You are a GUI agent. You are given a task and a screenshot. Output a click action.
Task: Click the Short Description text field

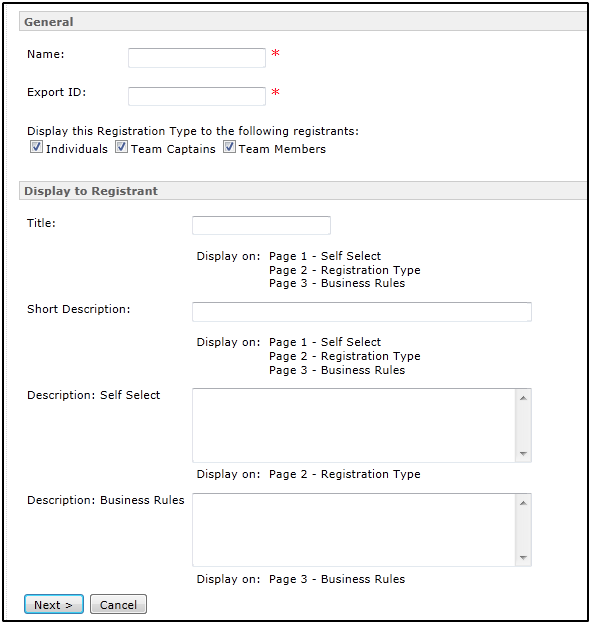pos(362,312)
